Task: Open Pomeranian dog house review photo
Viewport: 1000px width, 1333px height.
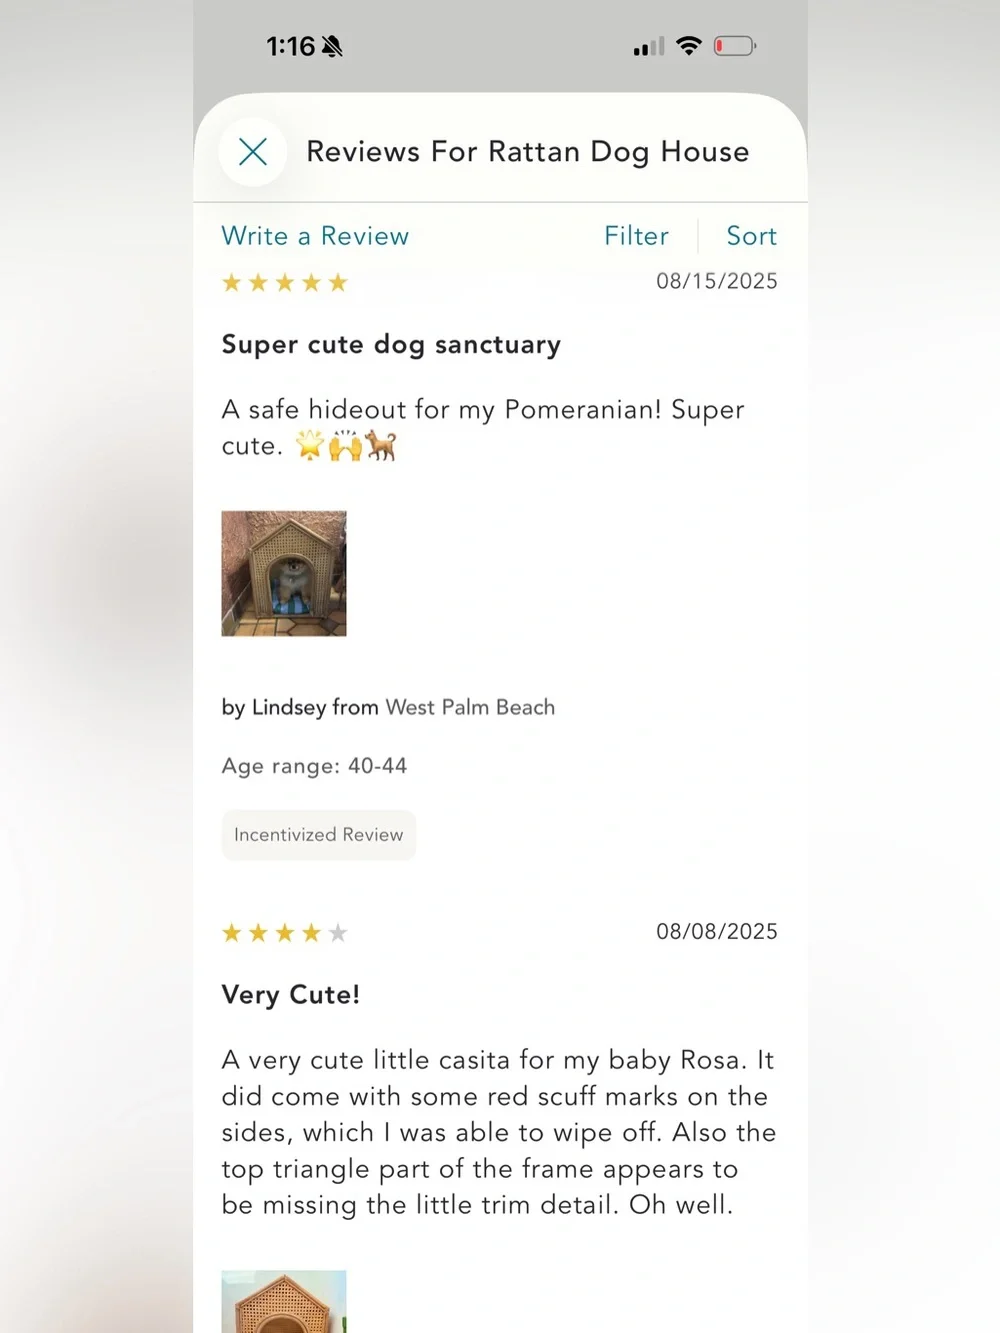Action: 284,573
